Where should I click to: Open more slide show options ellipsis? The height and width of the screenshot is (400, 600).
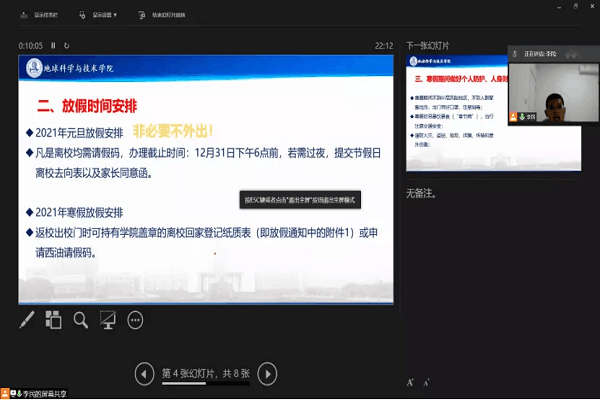[136, 320]
